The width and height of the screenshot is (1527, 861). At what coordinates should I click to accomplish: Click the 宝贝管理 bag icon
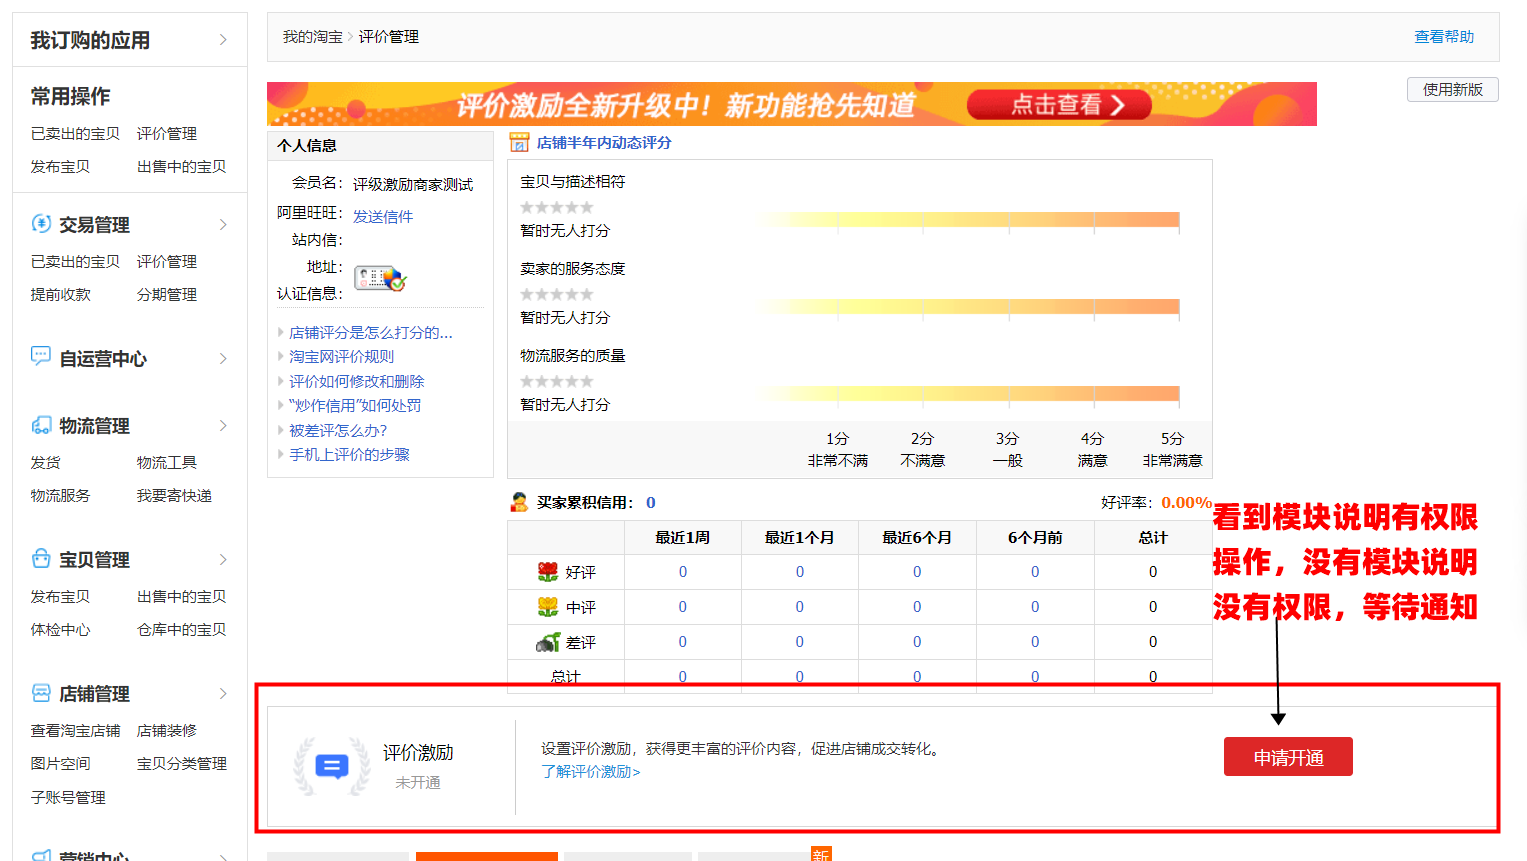pos(41,558)
